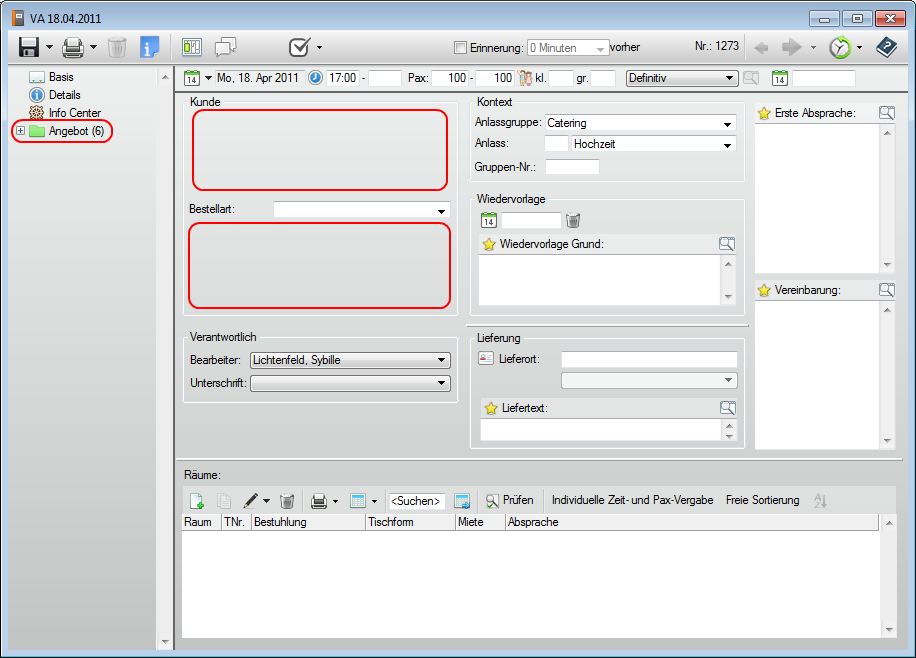Open the Definitiv status dropdown
Viewport: 916px width, 658px height.
click(x=730, y=78)
